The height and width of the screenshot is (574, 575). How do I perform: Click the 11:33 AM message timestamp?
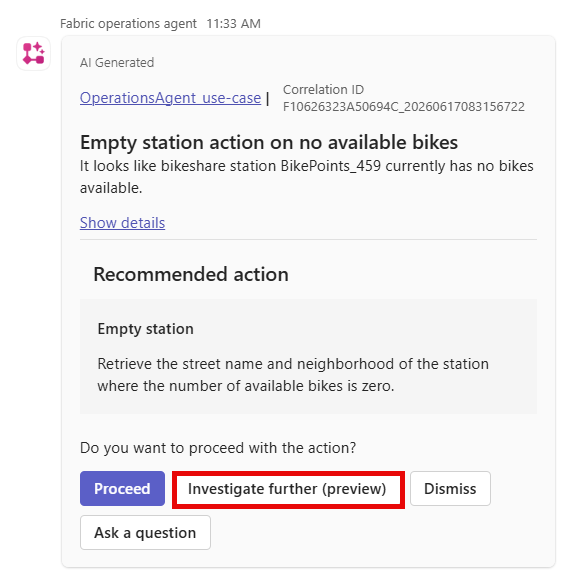[x=234, y=24]
